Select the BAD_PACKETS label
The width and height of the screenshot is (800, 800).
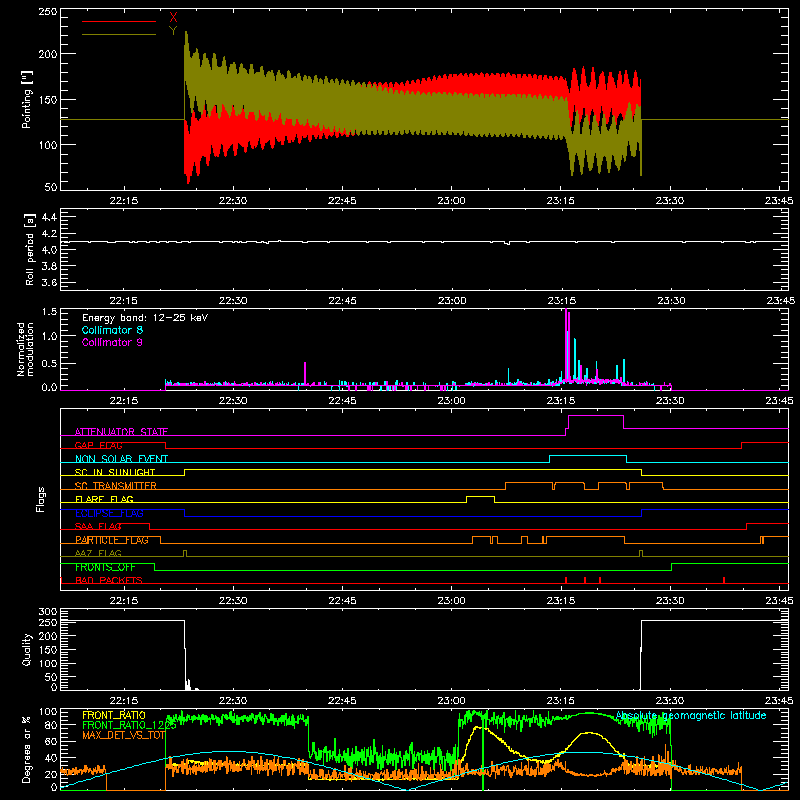pyautogui.click(x=109, y=580)
